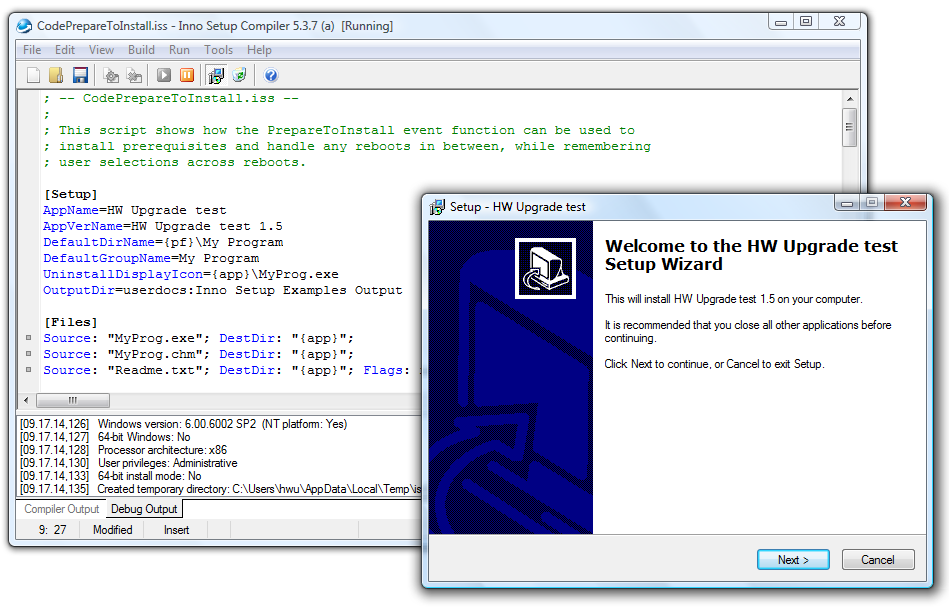Click the Inno Setup Compiler title bar icon

(24, 25)
